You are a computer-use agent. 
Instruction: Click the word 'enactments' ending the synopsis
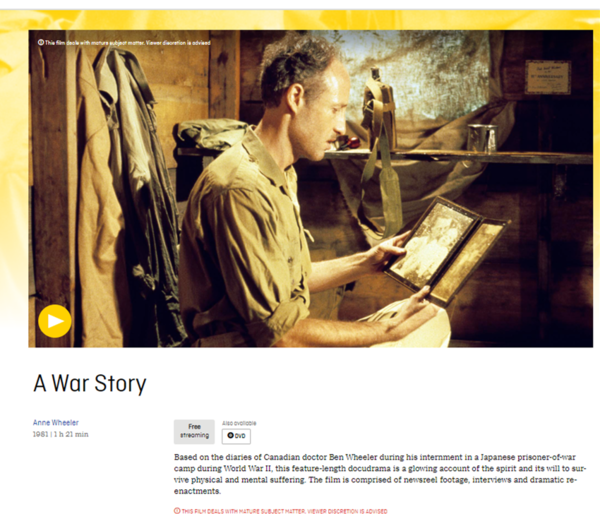(x=197, y=491)
